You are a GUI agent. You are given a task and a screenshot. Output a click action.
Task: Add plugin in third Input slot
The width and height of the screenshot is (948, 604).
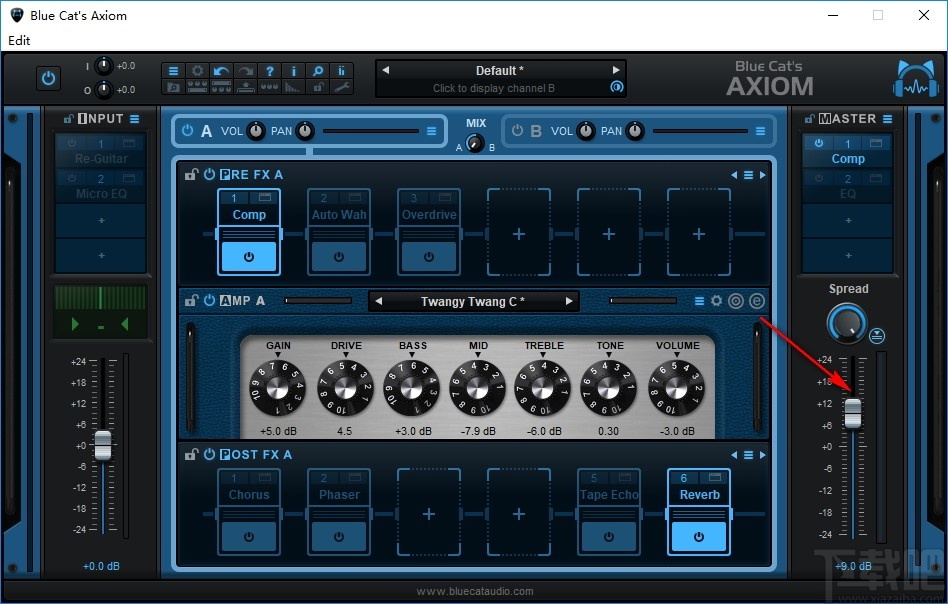tap(101, 221)
